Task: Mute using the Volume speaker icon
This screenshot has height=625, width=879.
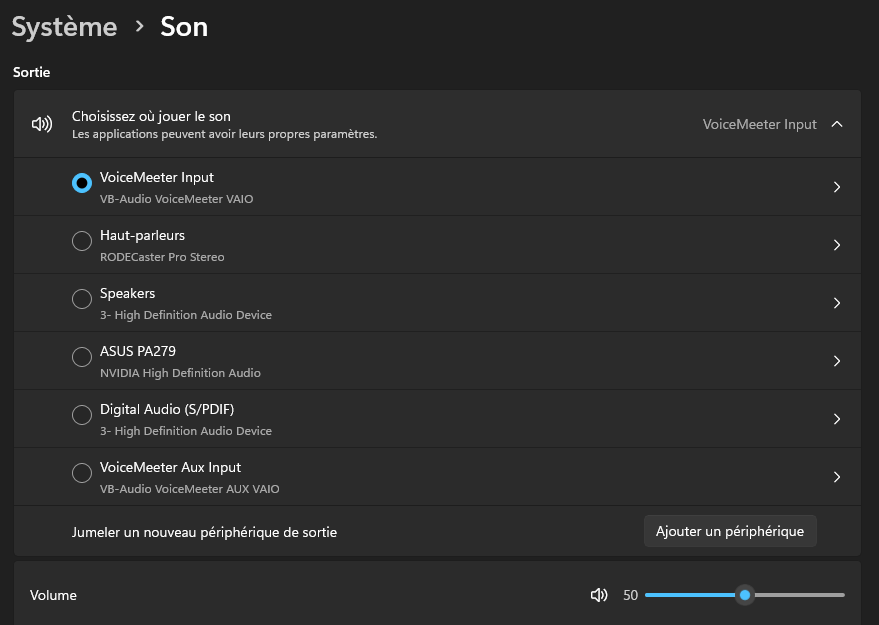Action: (x=599, y=595)
